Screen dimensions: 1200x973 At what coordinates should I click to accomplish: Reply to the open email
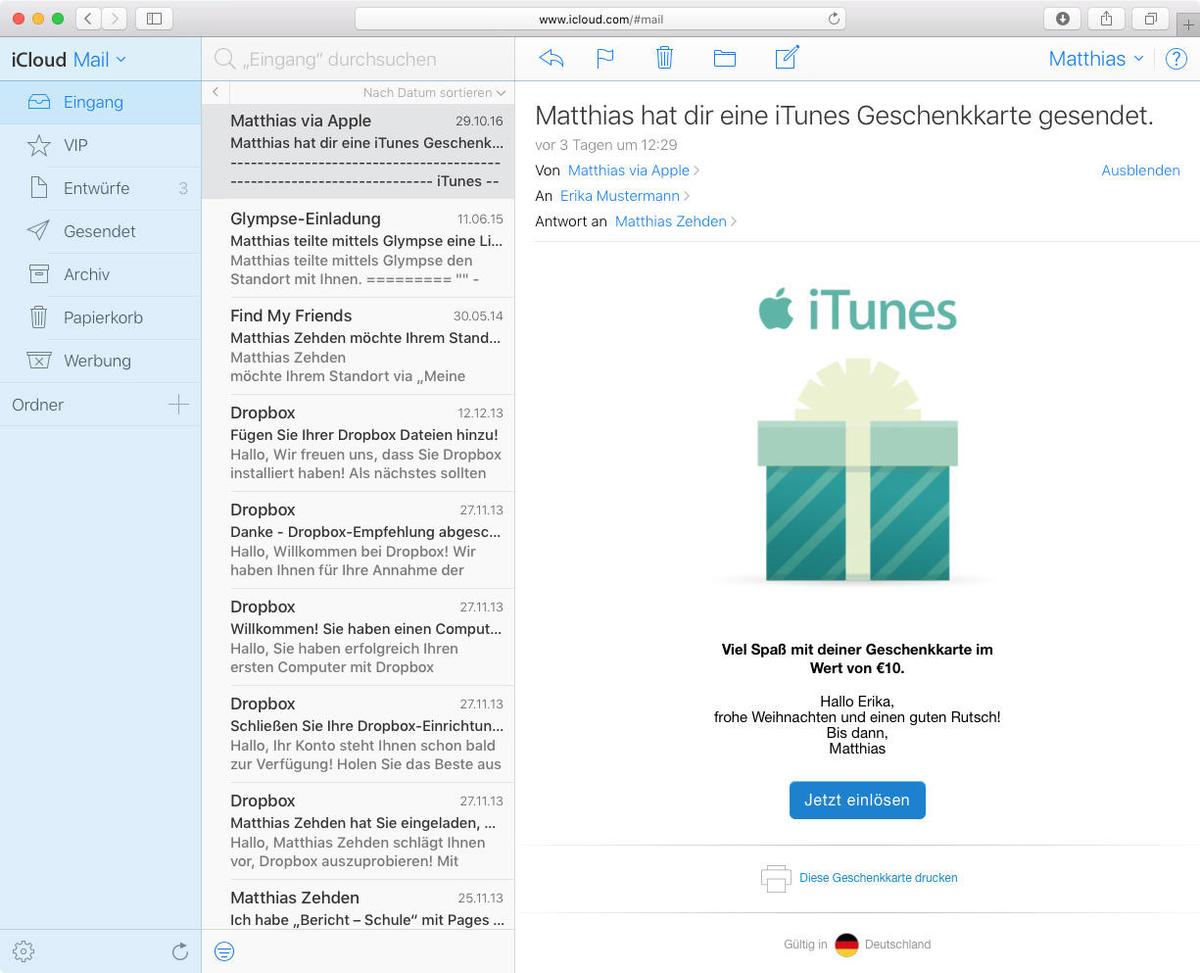[551, 58]
